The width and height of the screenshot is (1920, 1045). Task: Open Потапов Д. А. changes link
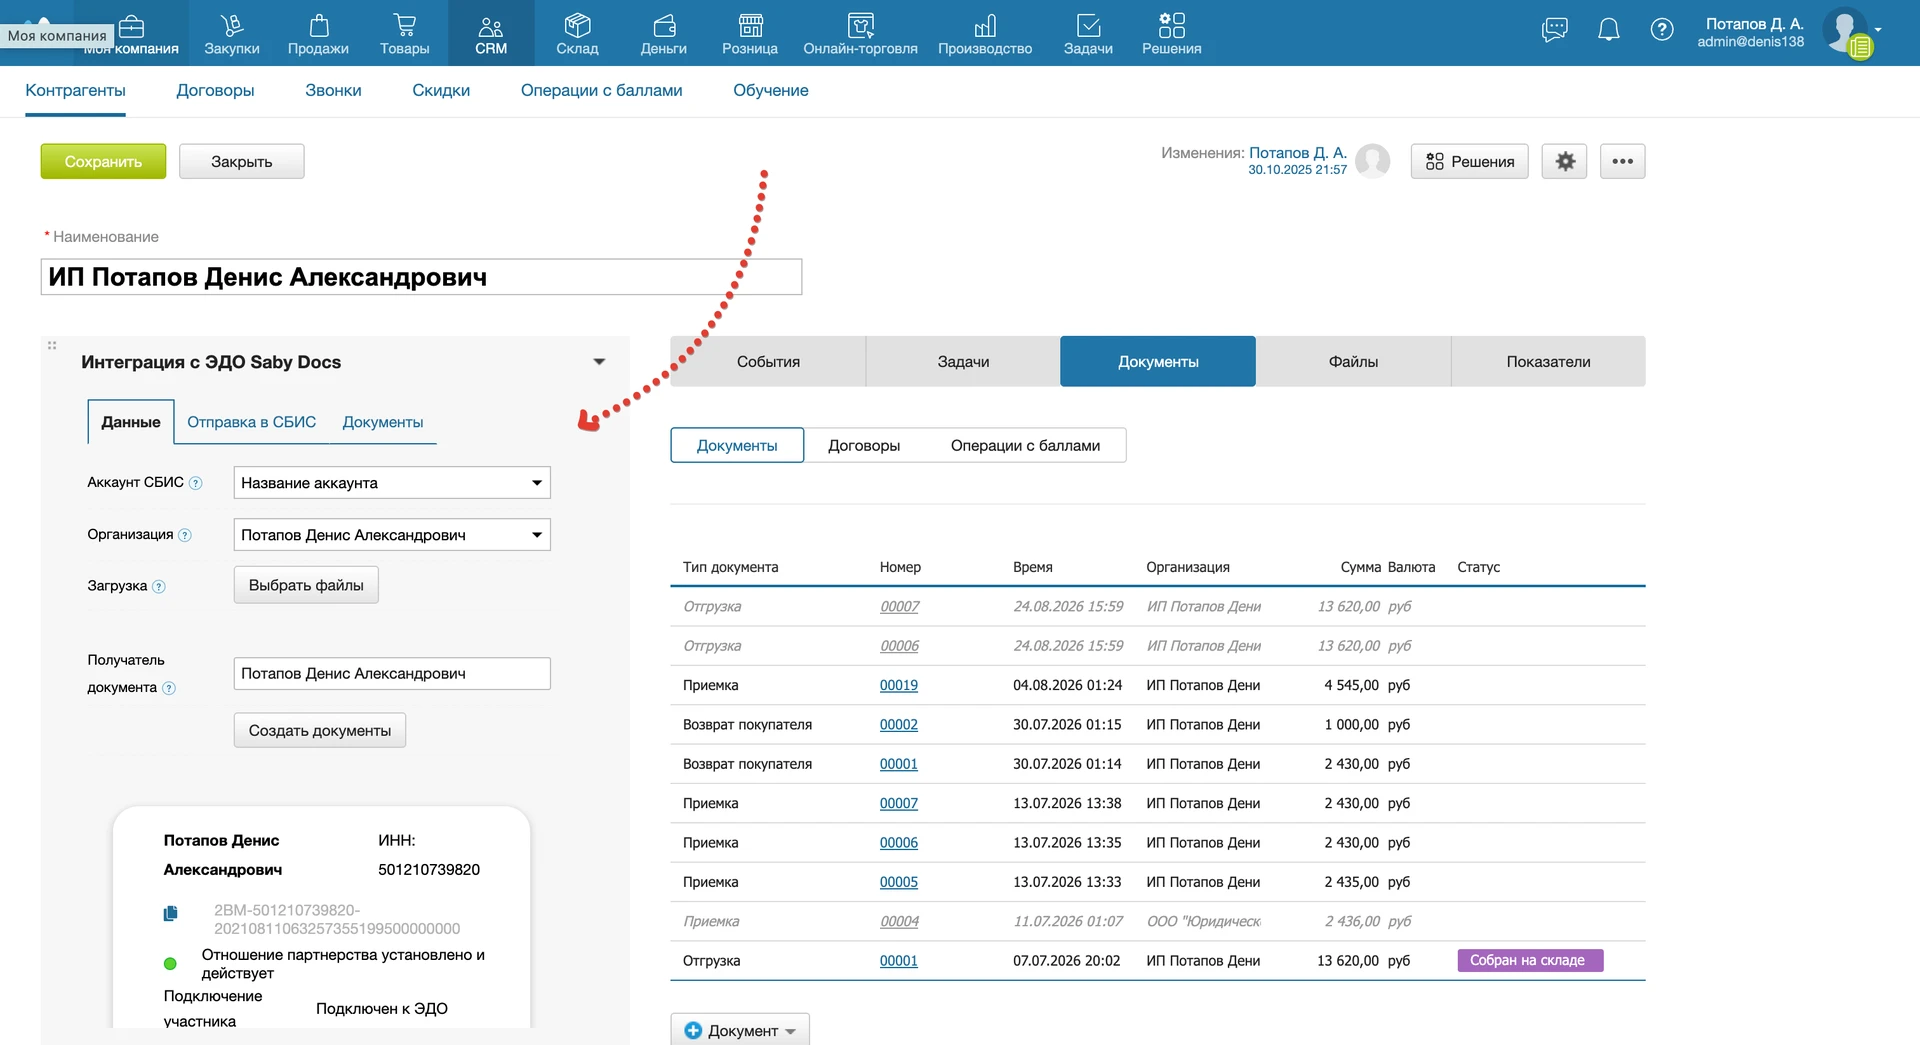pyautogui.click(x=1298, y=153)
